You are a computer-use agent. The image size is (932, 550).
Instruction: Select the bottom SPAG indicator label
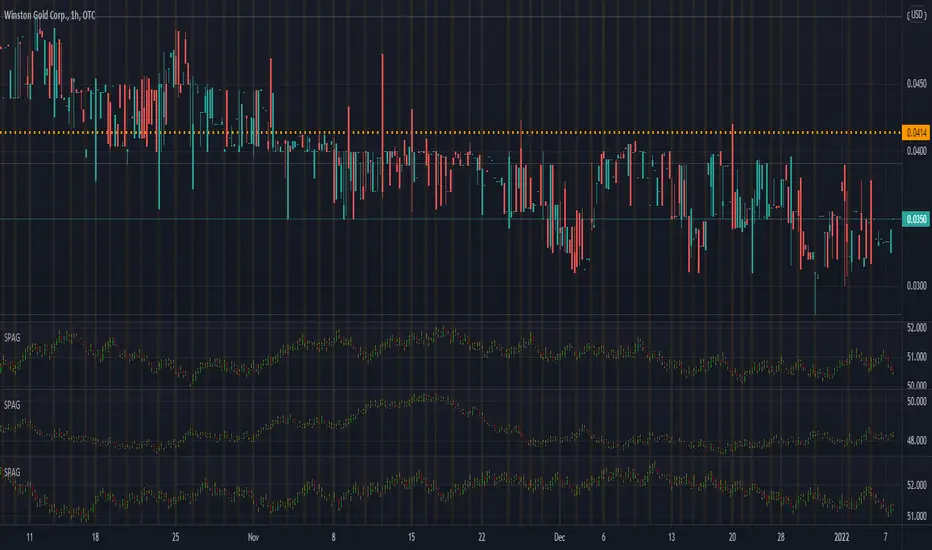[x=14, y=472]
